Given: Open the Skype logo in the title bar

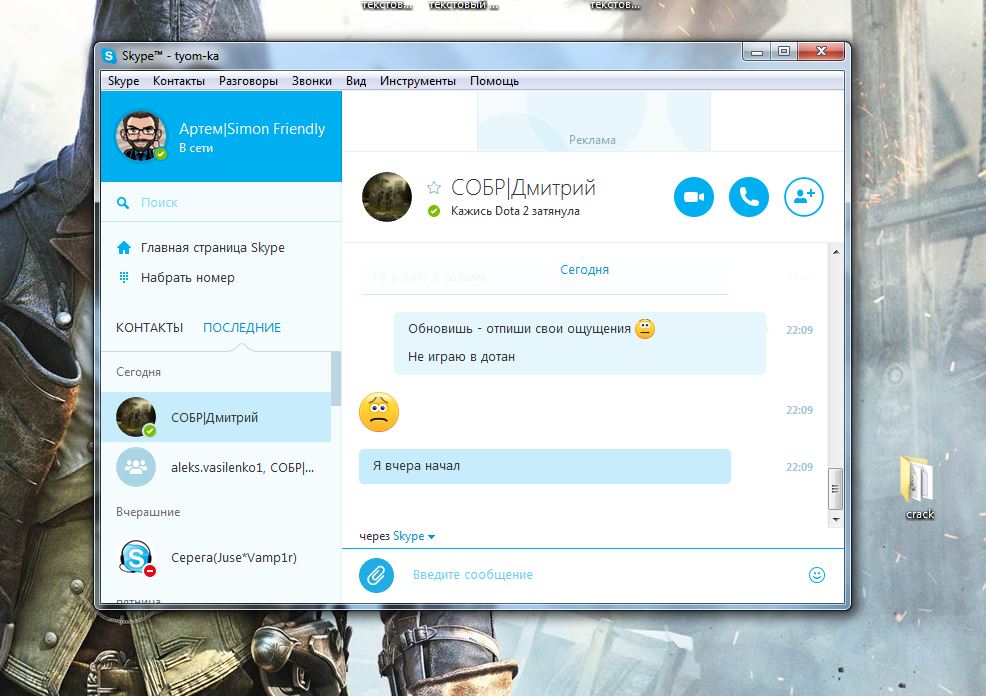Looking at the screenshot, I should click(x=109, y=56).
